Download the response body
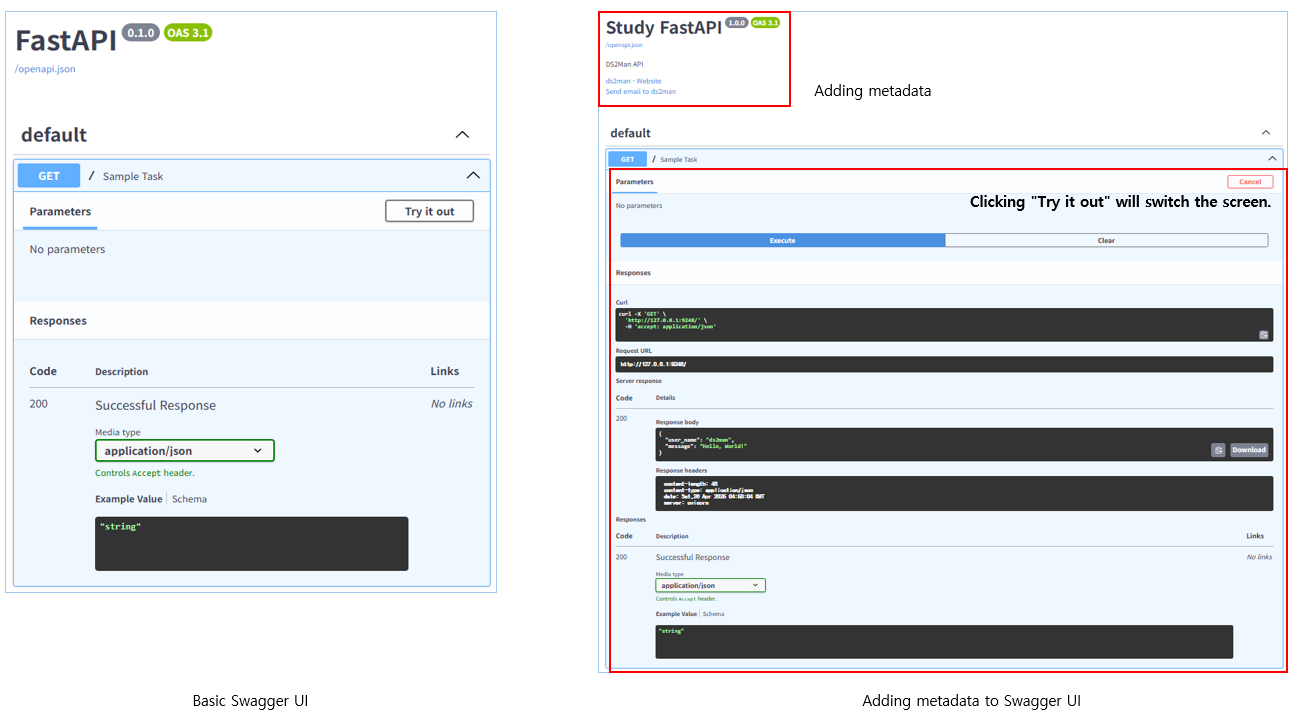Screen dimensions: 1293x714 point(1249,450)
